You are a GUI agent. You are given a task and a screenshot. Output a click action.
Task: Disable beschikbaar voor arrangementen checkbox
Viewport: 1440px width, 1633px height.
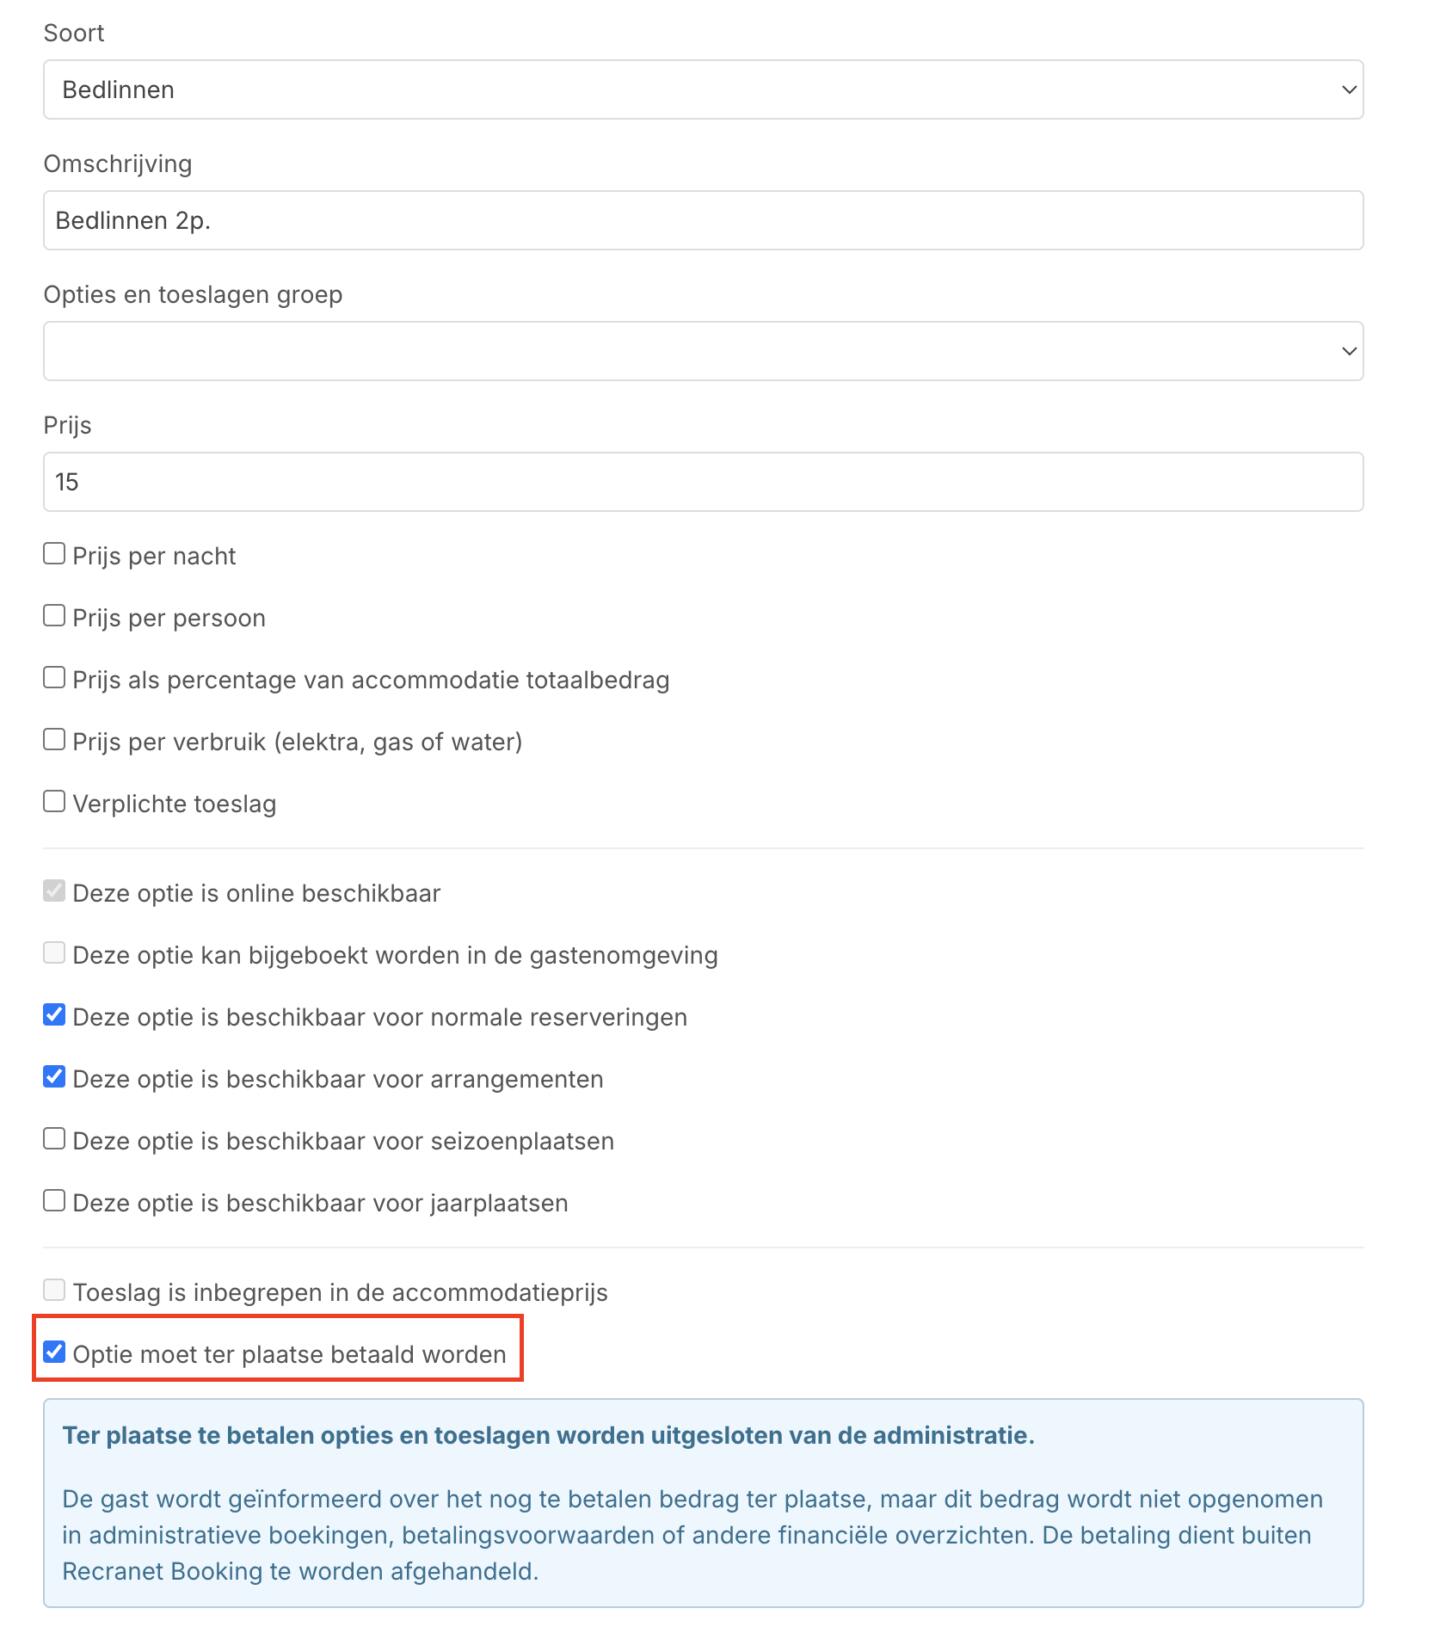click(54, 1077)
